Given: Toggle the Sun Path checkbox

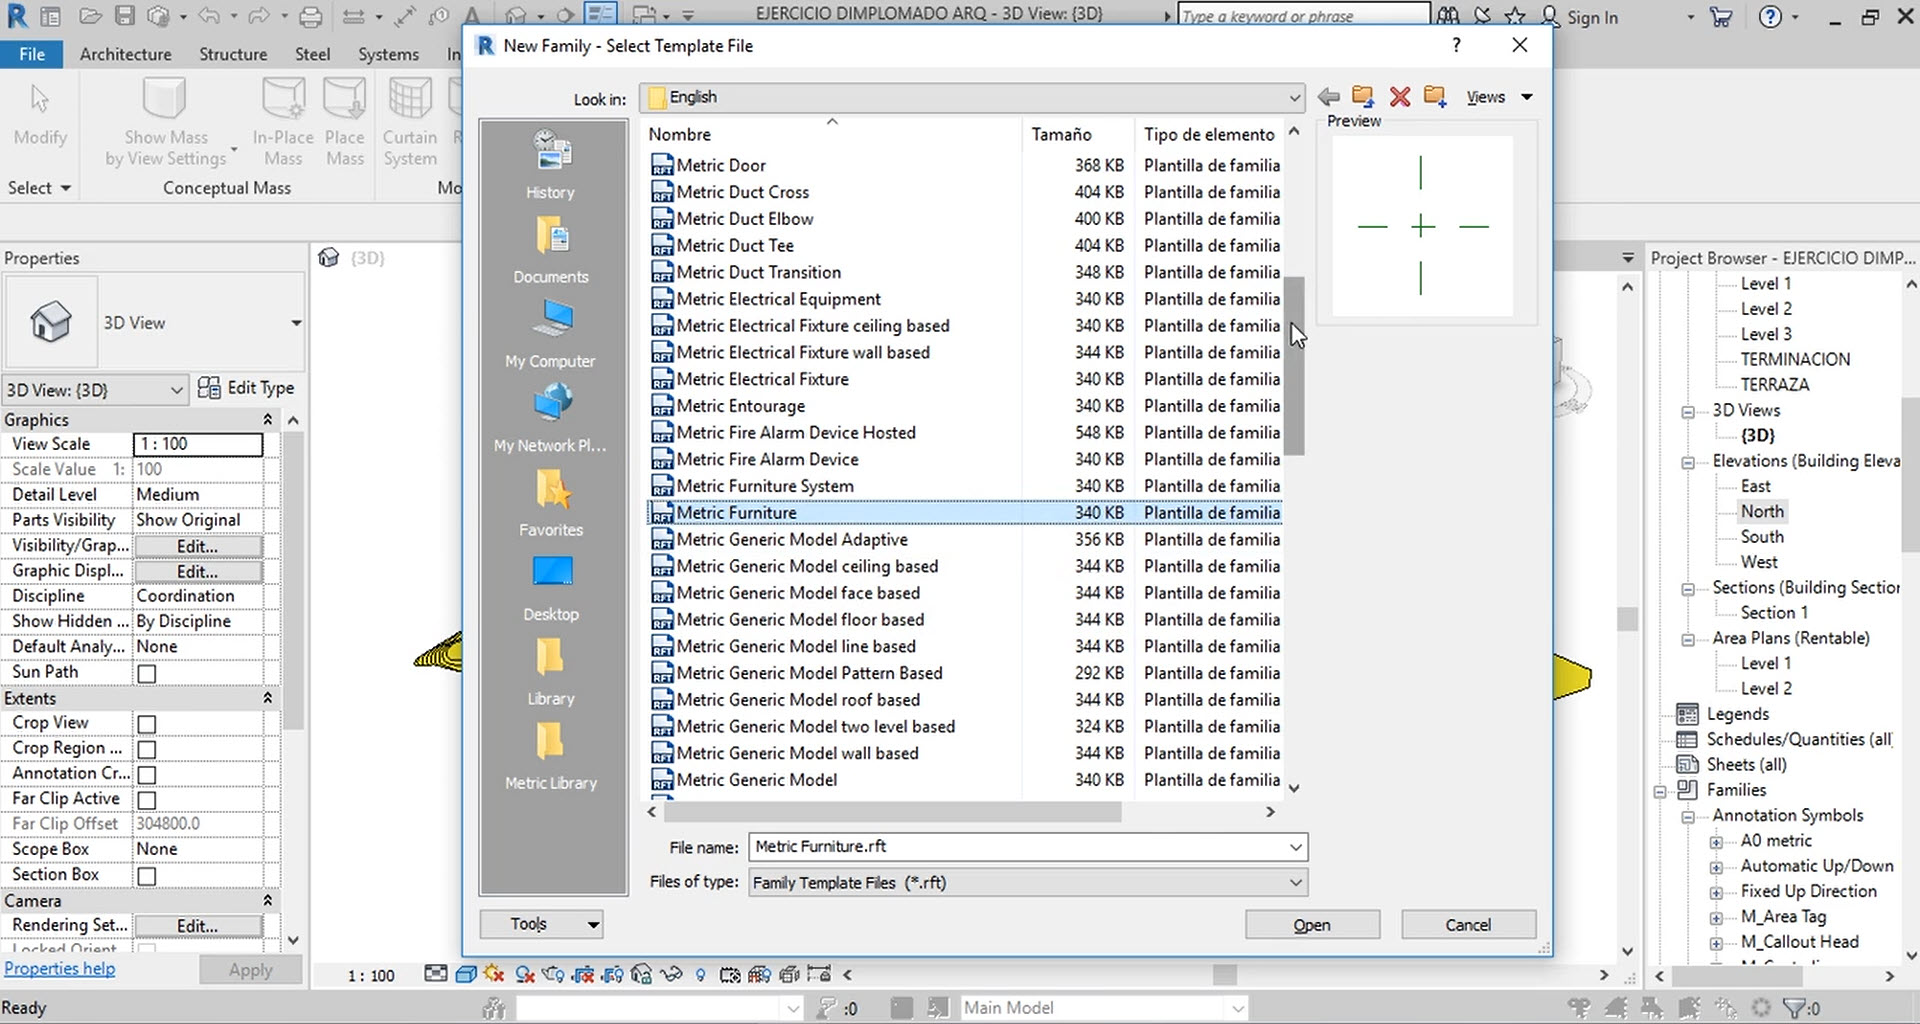Looking at the screenshot, I should pos(147,674).
